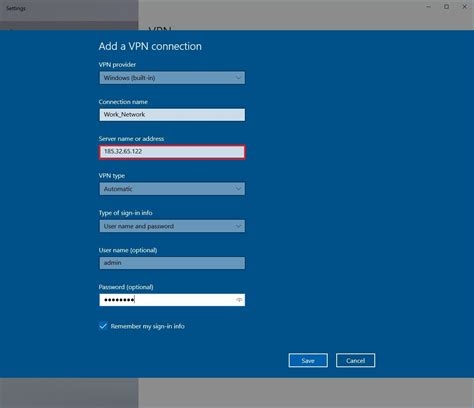Screen dimensions: 474x408
Task: Focus the Server name or address field
Action: pyautogui.click(x=172, y=152)
